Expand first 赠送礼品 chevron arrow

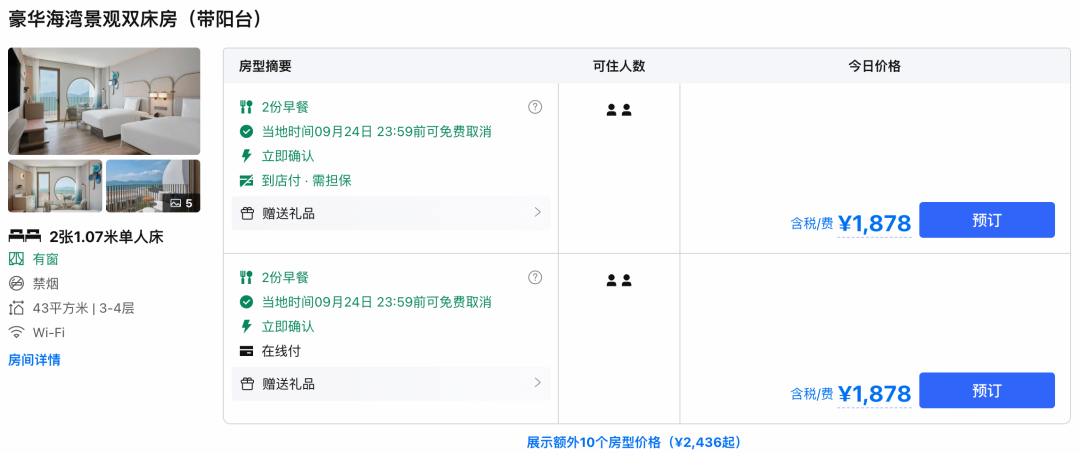click(538, 212)
